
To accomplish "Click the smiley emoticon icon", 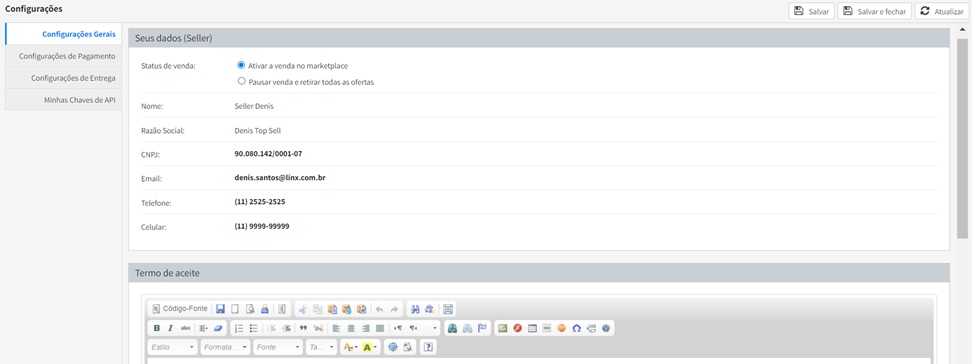I will click(x=562, y=328).
